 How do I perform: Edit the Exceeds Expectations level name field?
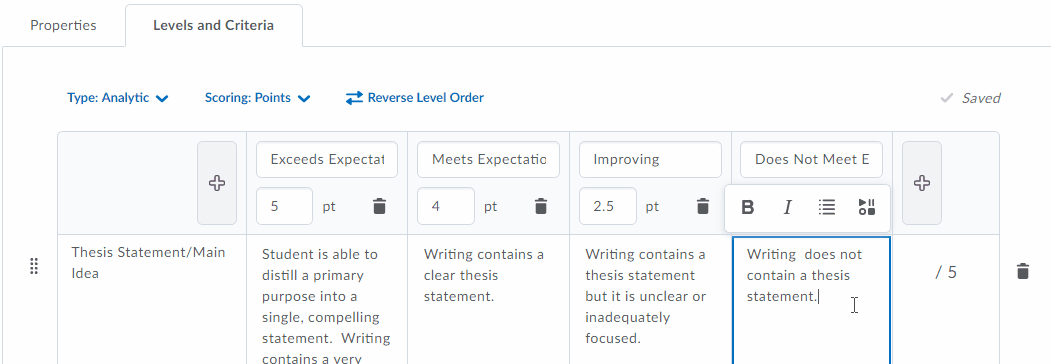327,160
